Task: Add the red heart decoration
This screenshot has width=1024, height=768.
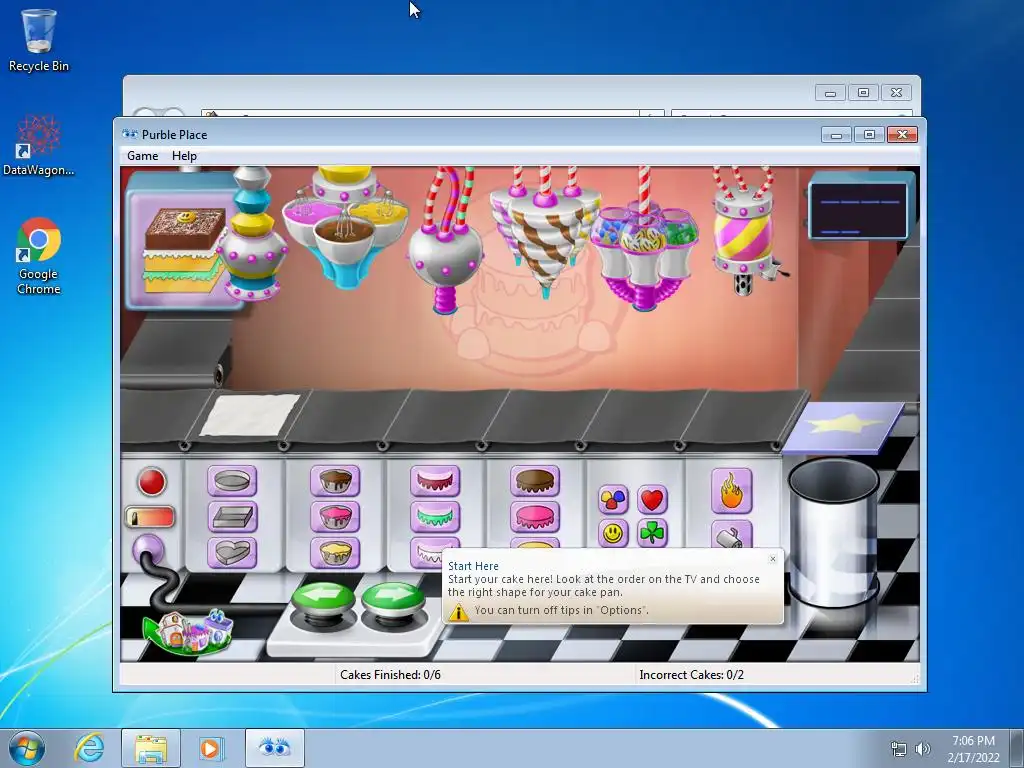Action: pyautogui.click(x=652, y=500)
